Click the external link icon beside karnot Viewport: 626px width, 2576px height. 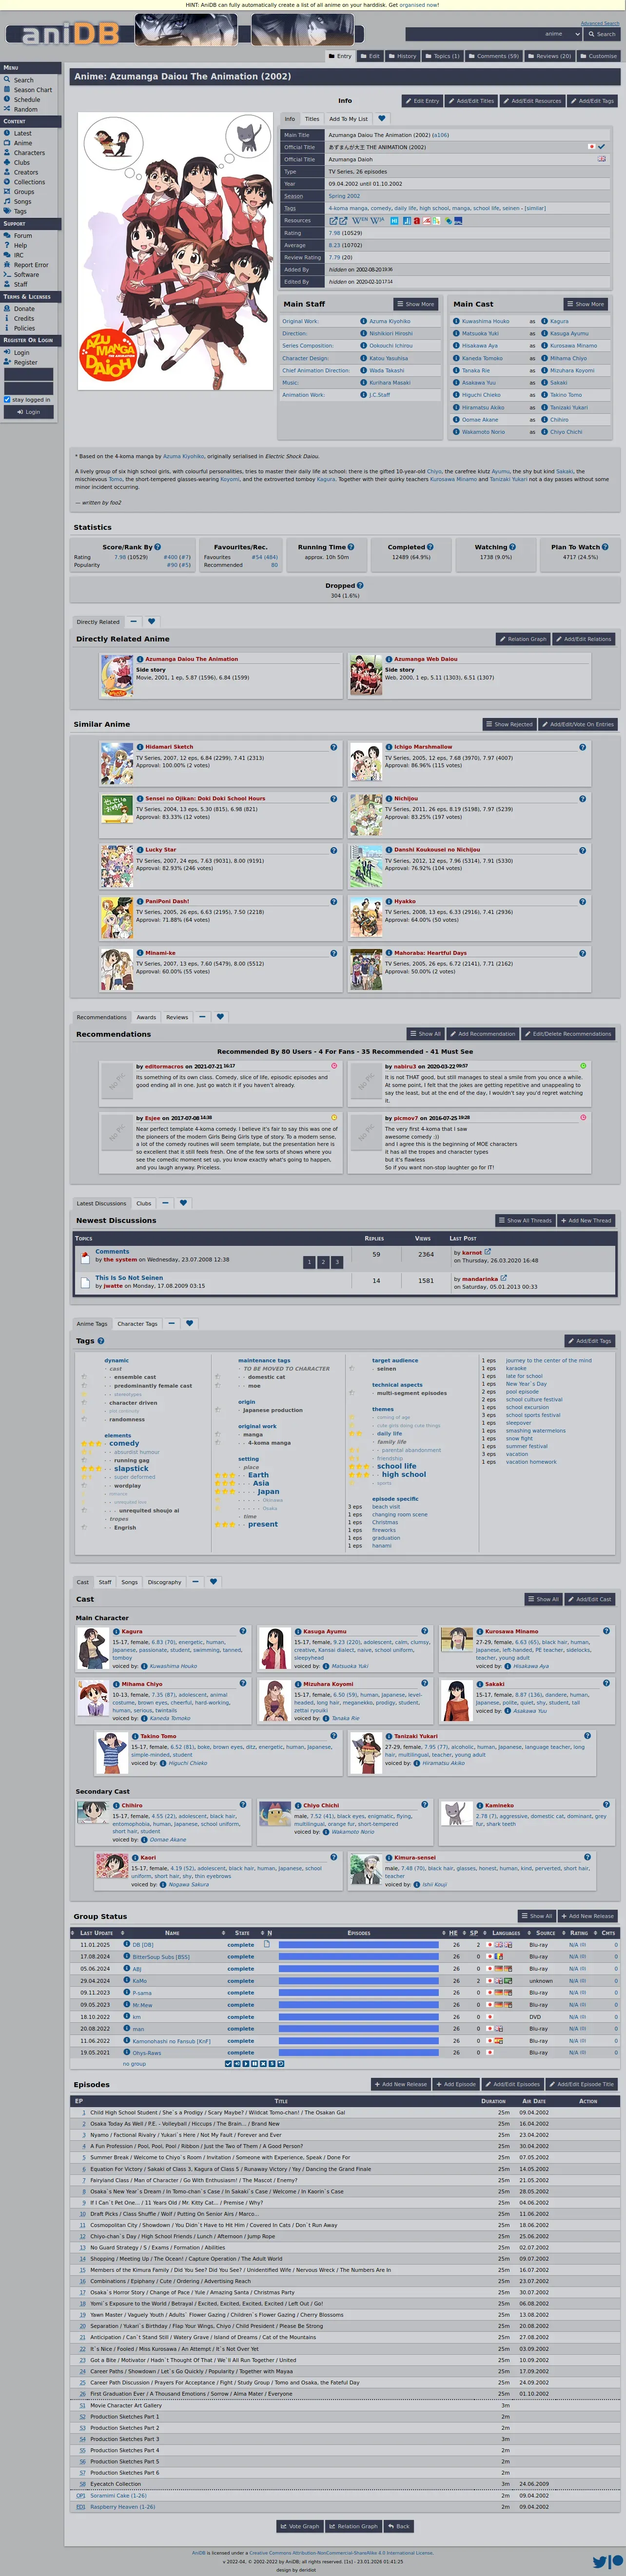[x=488, y=1251]
